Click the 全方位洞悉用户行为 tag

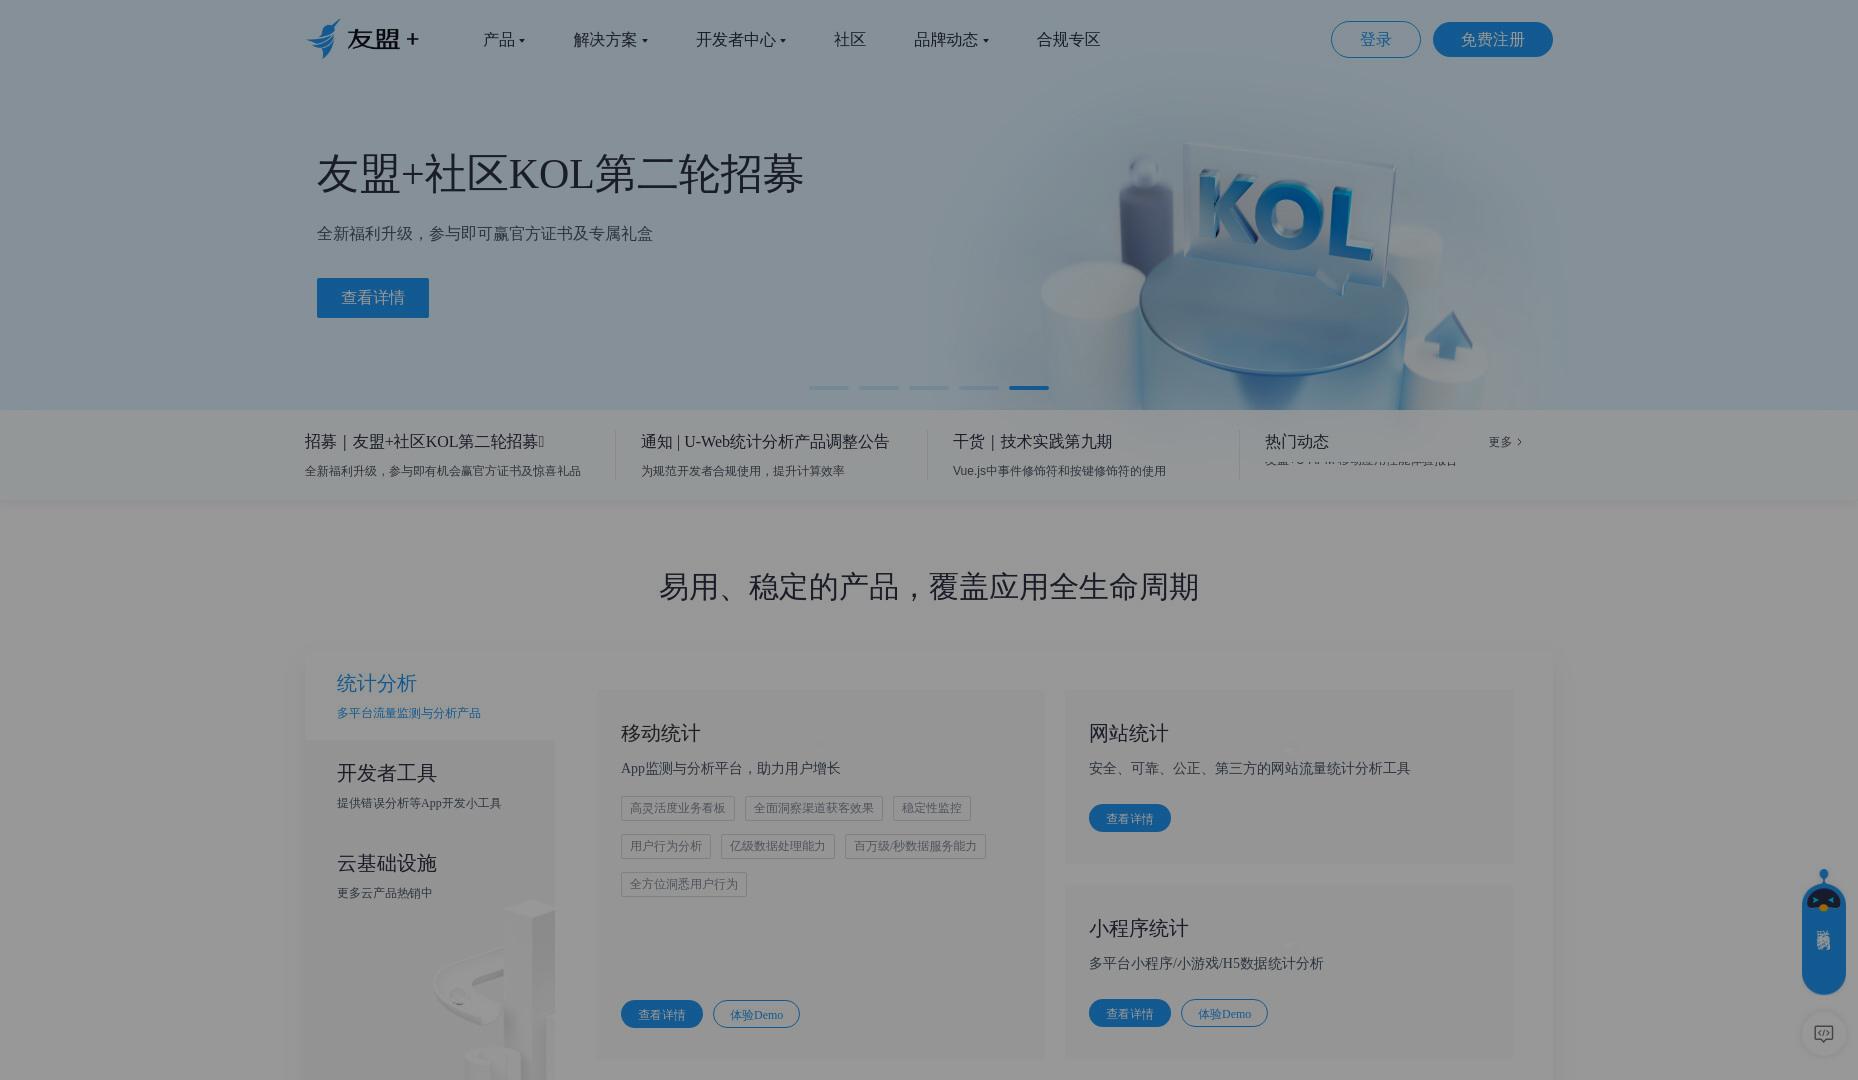click(684, 884)
